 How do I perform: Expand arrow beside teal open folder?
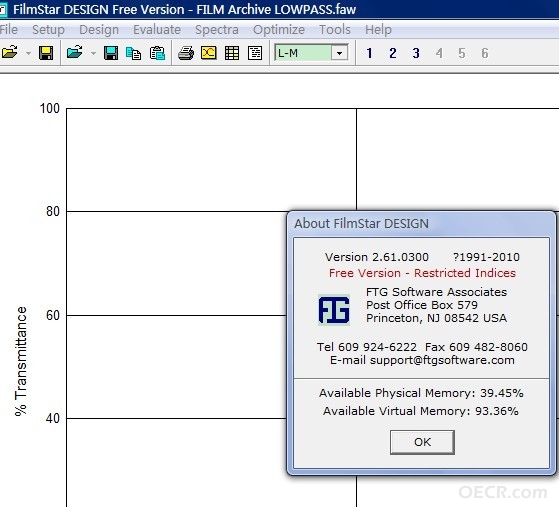[93, 53]
